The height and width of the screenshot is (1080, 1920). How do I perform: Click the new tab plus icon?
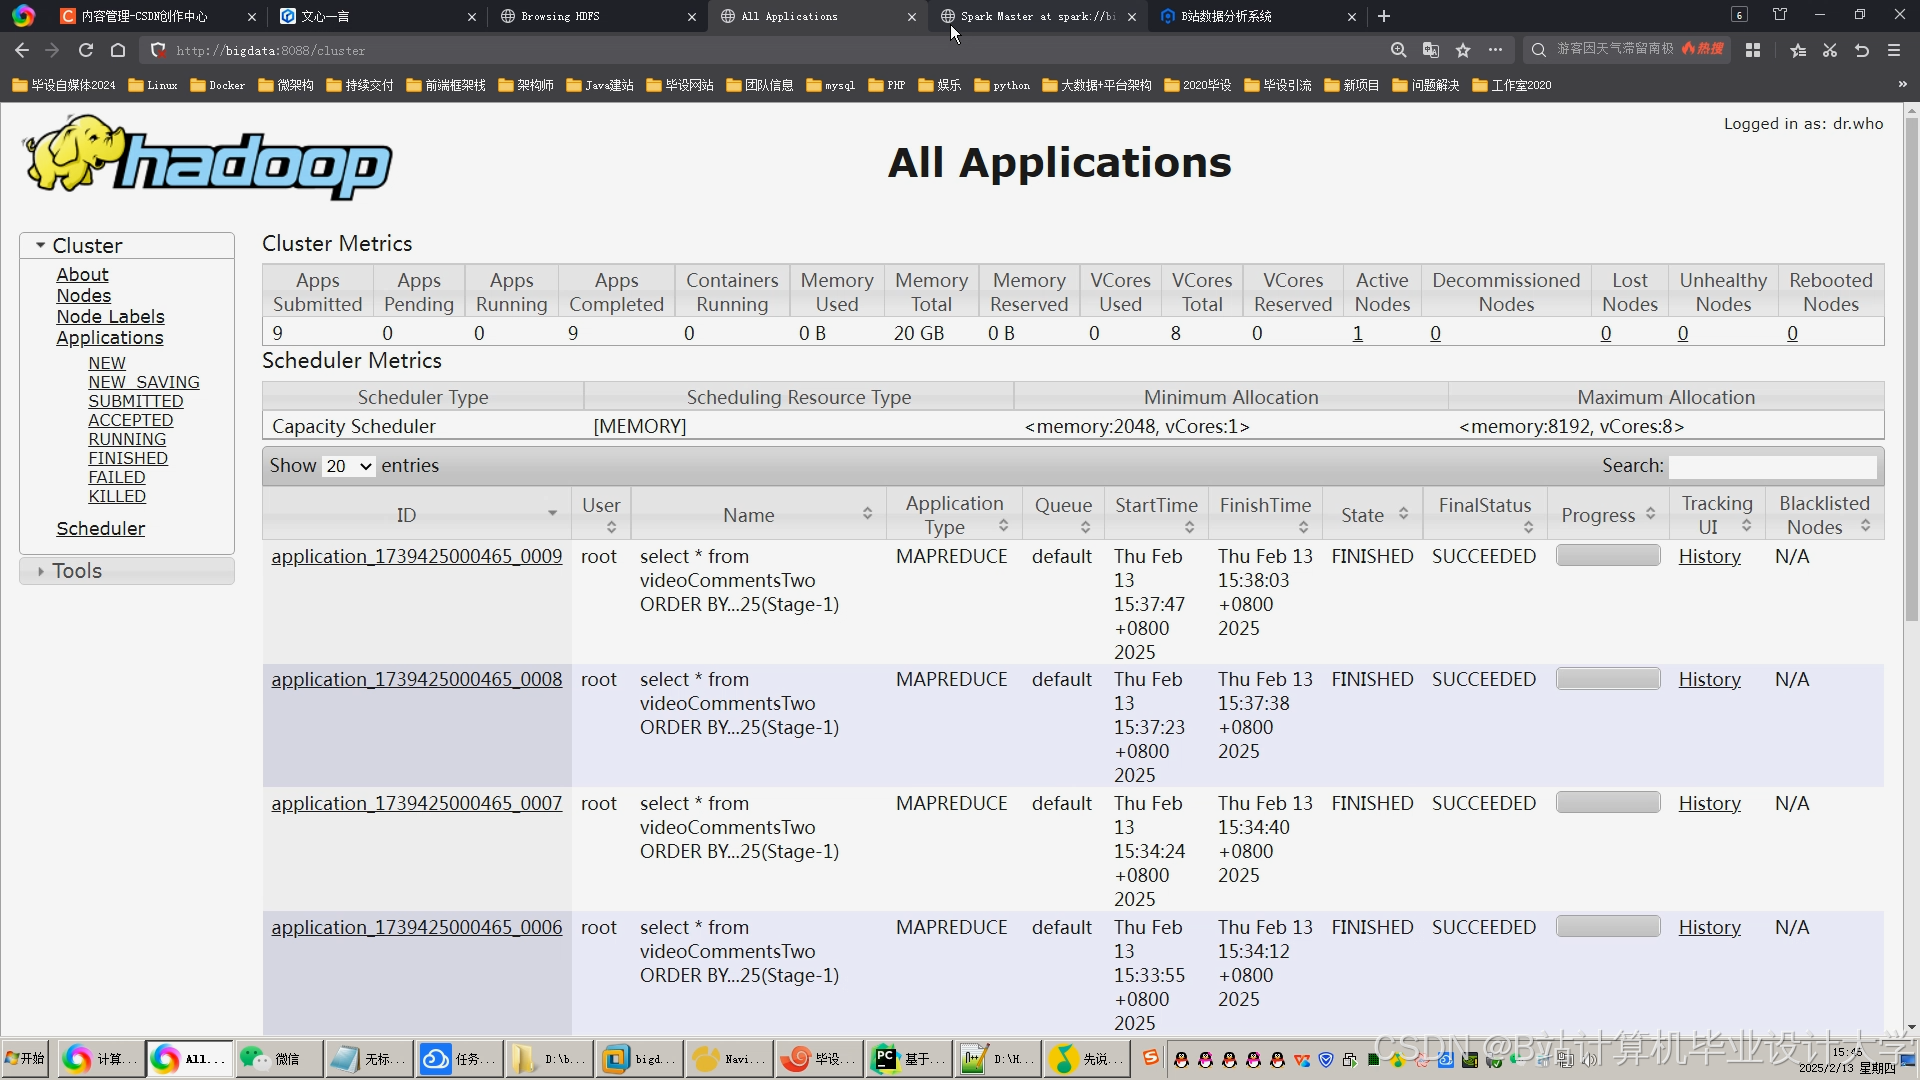(x=1384, y=16)
